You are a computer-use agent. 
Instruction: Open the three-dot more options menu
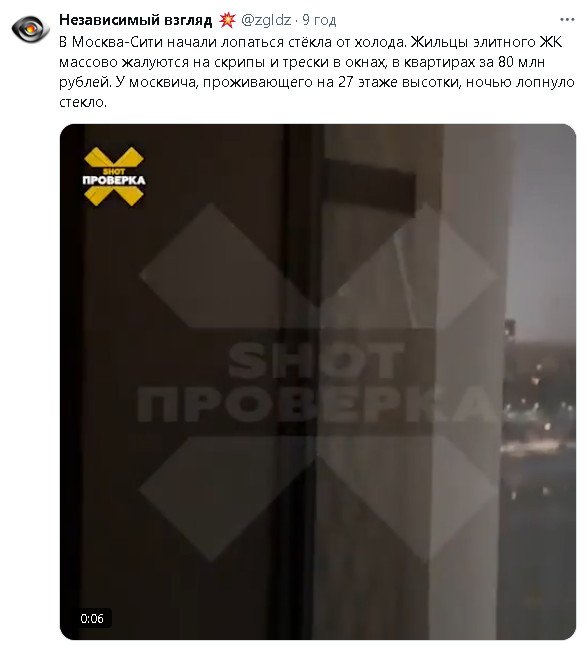point(566,20)
